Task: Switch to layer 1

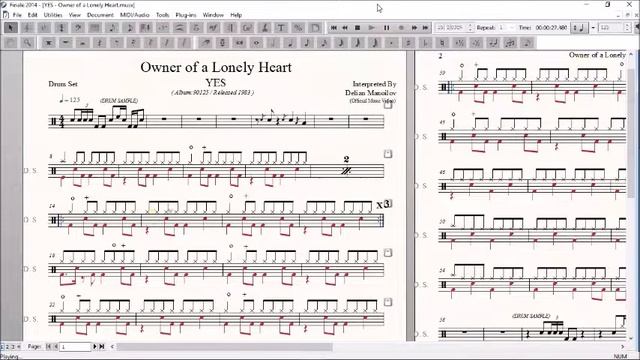Action: click(x=2, y=347)
